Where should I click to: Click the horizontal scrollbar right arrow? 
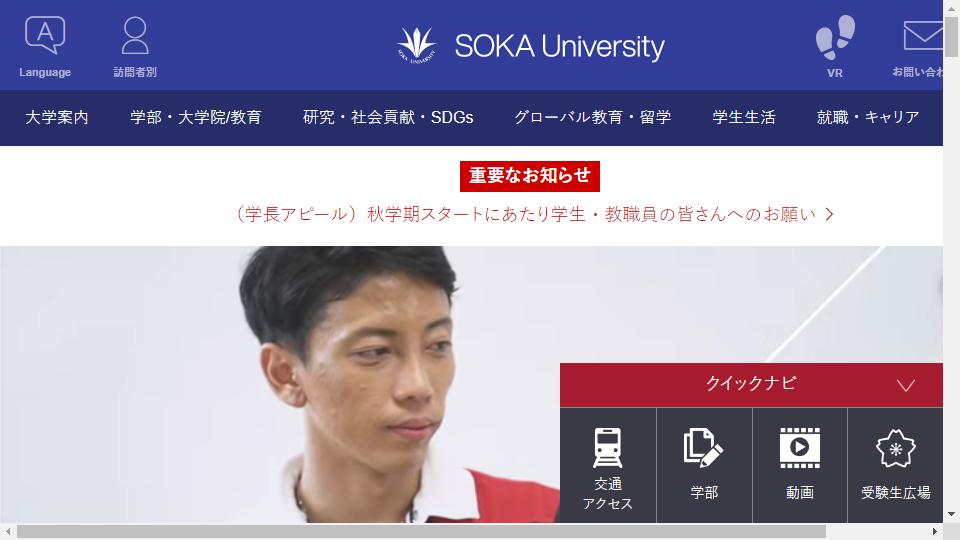point(935,531)
